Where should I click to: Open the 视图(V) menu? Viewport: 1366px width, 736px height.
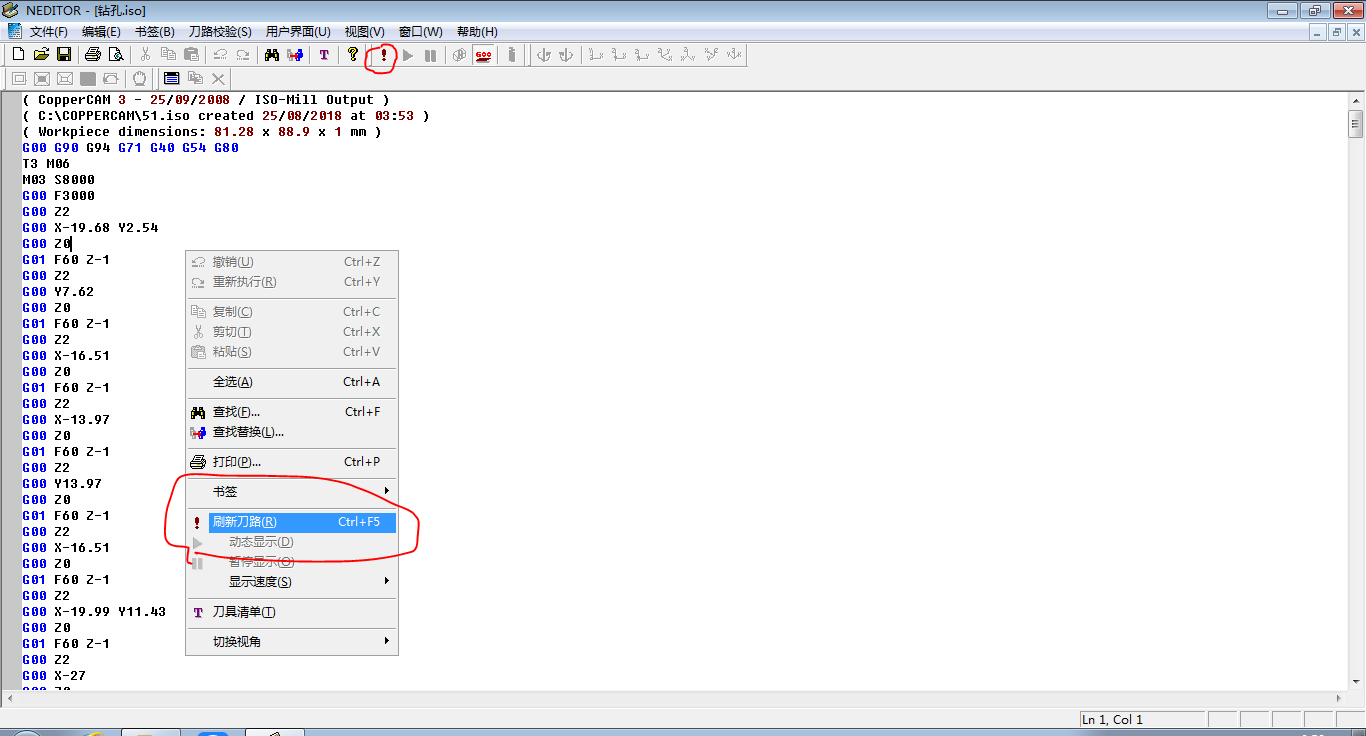pos(364,32)
